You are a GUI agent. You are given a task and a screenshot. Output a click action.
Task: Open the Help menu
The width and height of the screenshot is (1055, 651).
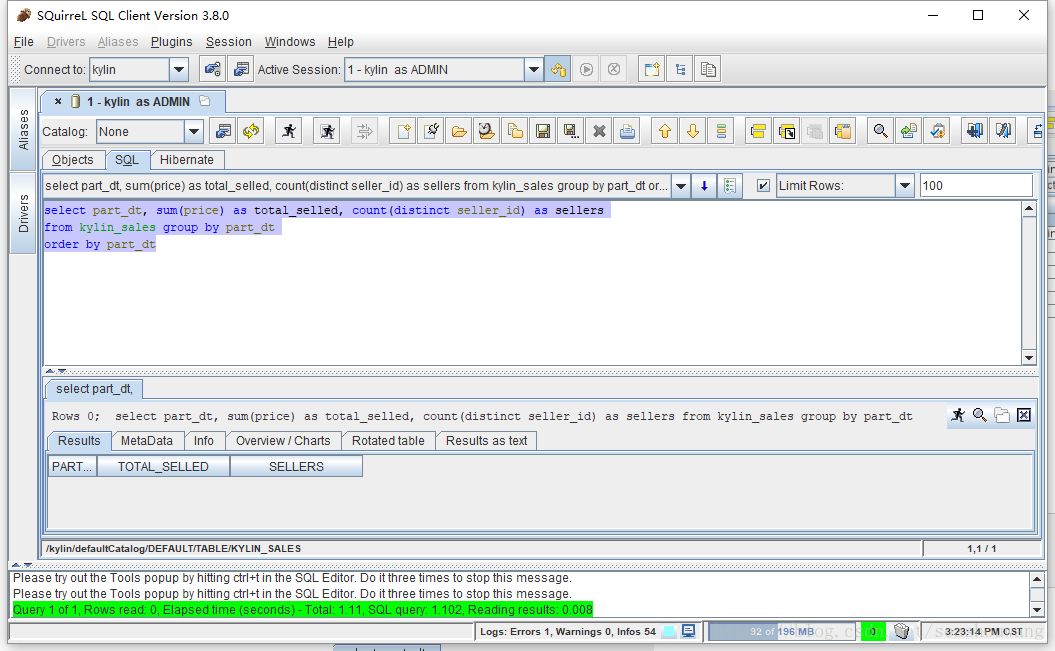click(340, 42)
